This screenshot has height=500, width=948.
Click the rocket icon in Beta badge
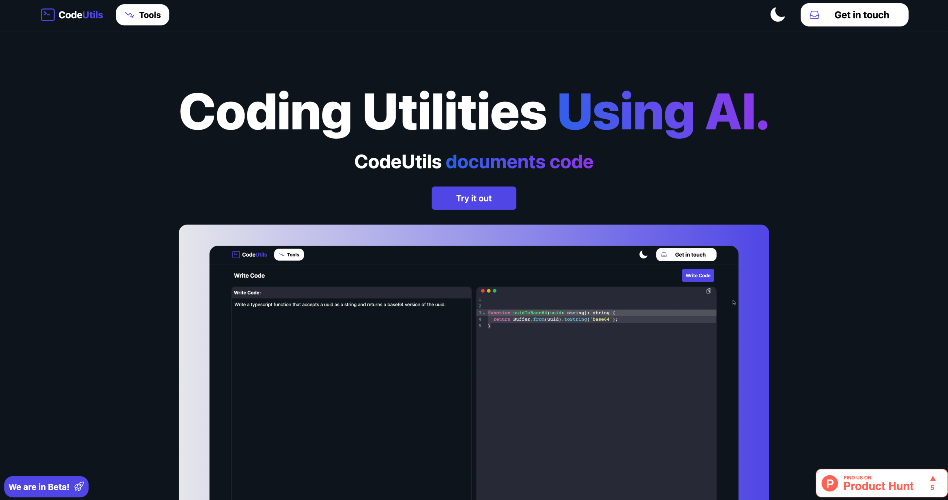79,487
